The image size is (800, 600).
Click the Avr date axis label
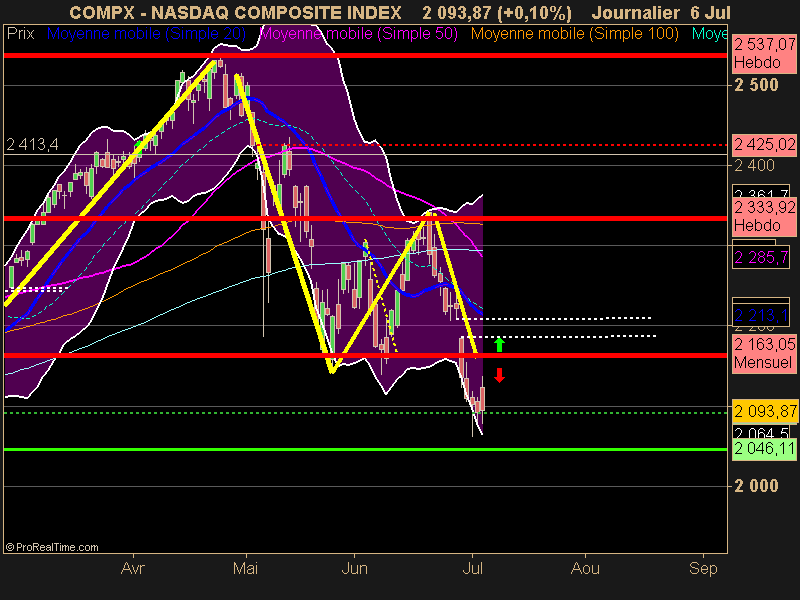133,568
